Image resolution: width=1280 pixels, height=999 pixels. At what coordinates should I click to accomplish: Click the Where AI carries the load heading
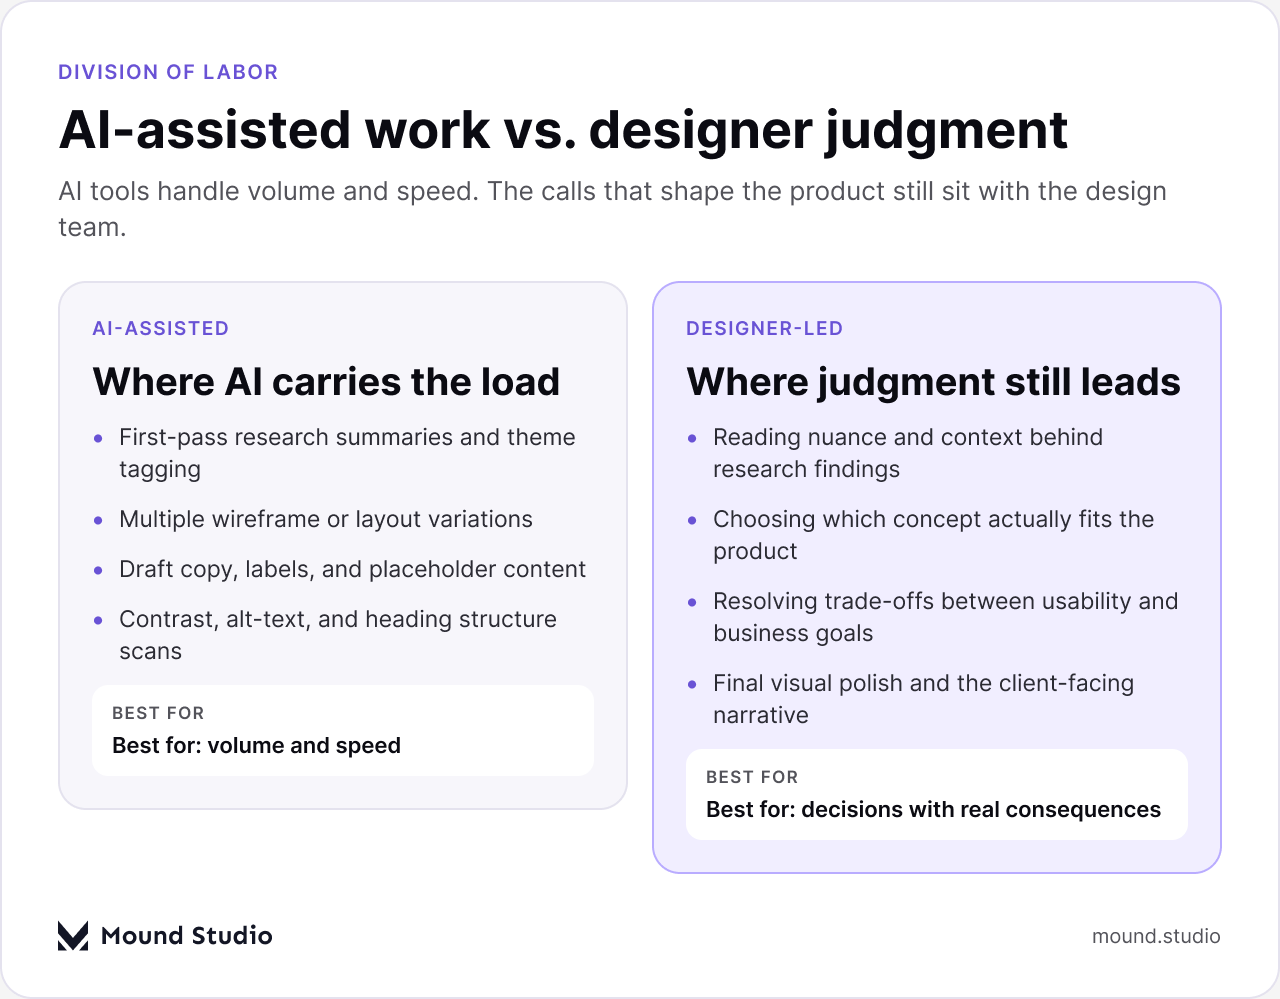(x=326, y=382)
